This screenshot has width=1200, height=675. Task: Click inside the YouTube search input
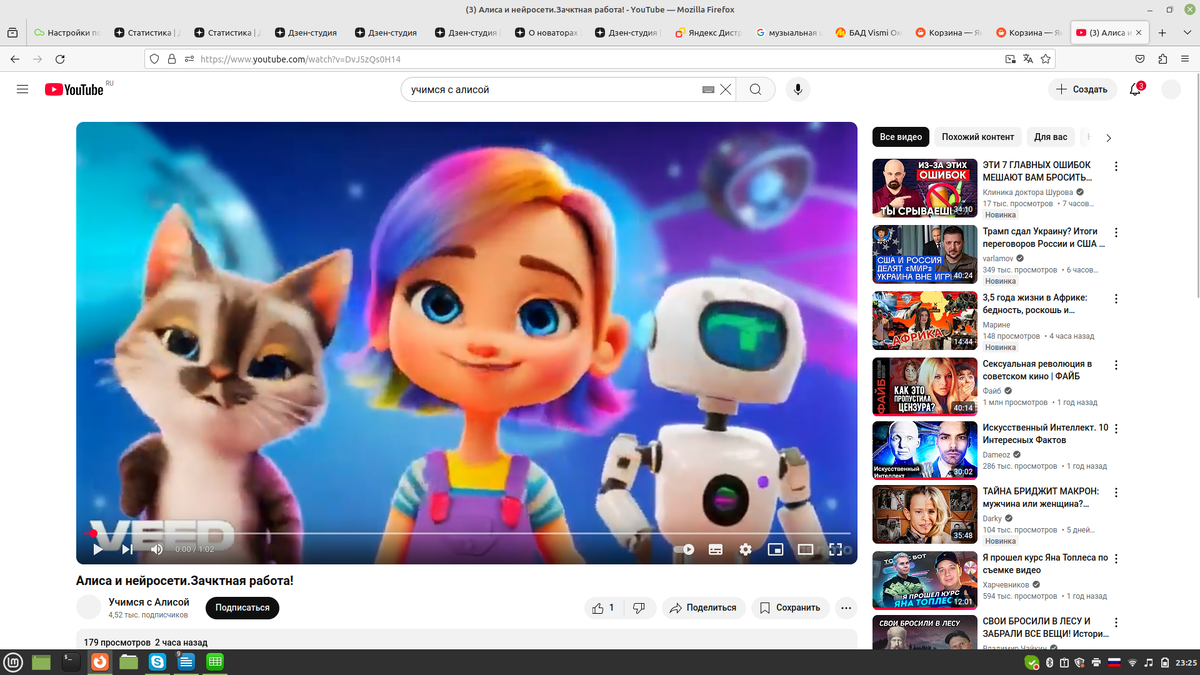click(550, 90)
